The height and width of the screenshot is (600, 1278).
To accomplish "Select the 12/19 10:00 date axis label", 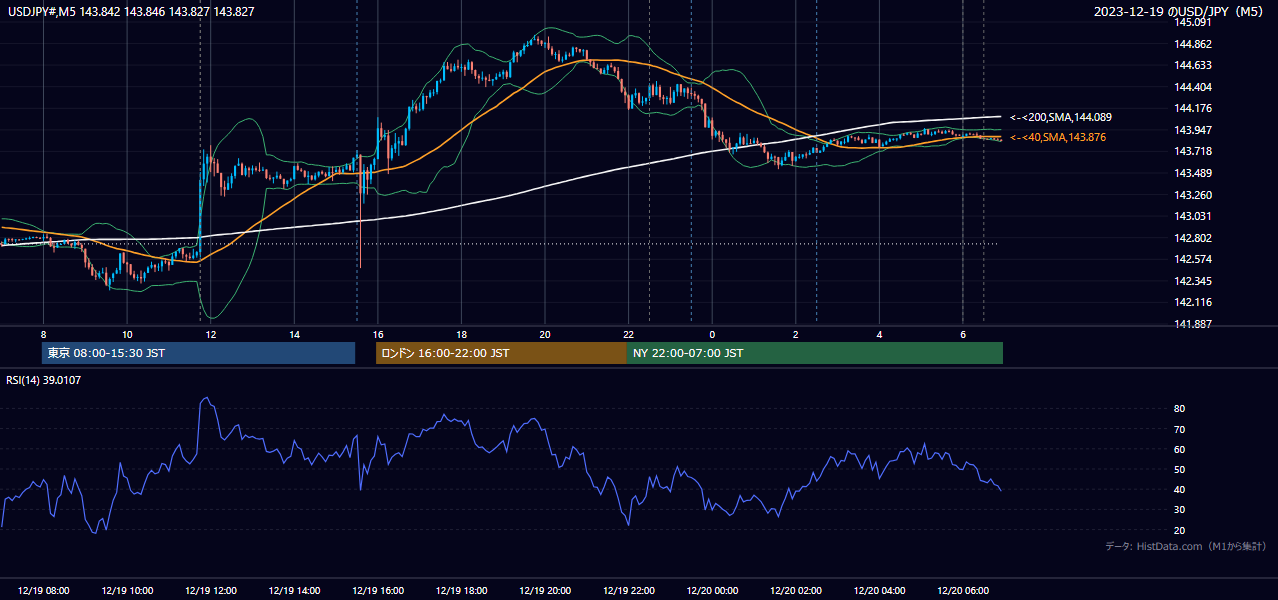I will (127, 591).
